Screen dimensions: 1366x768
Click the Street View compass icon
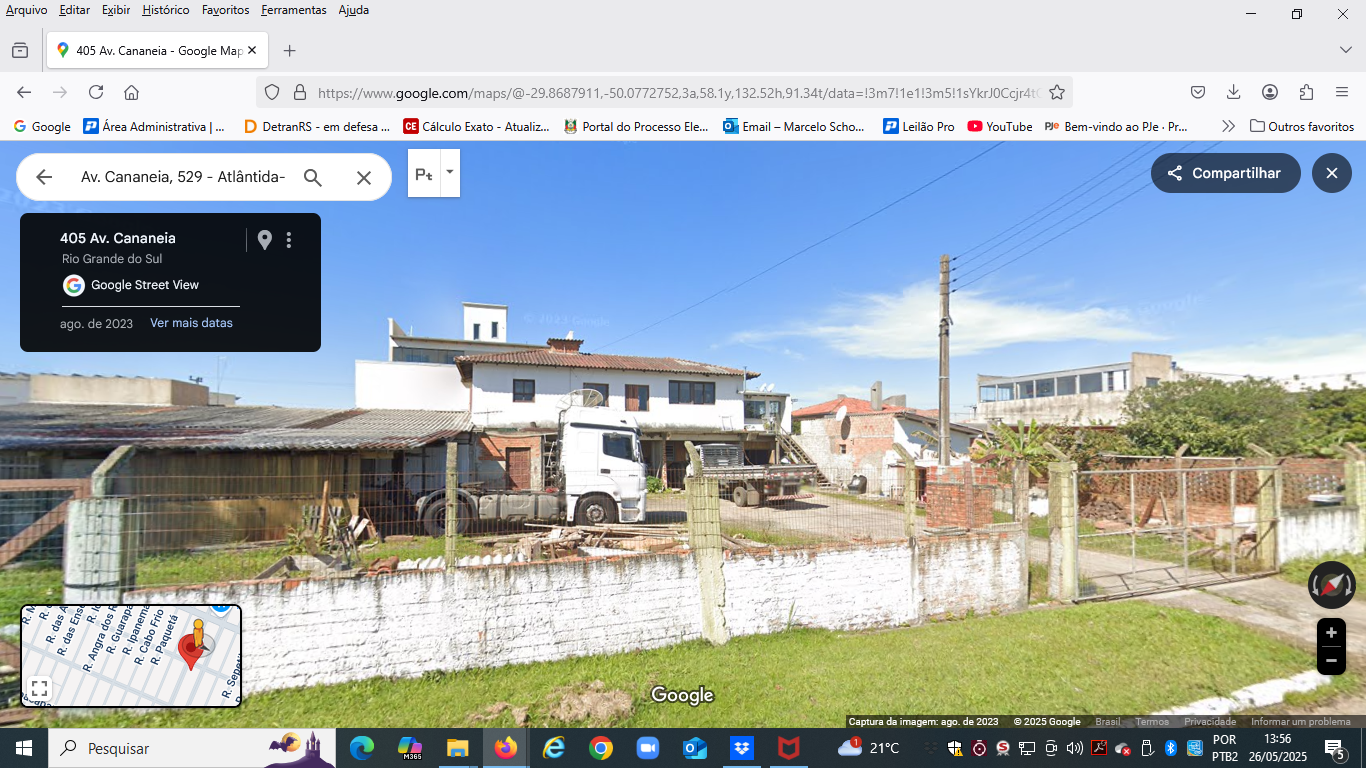pyautogui.click(x=1331, y=586)
